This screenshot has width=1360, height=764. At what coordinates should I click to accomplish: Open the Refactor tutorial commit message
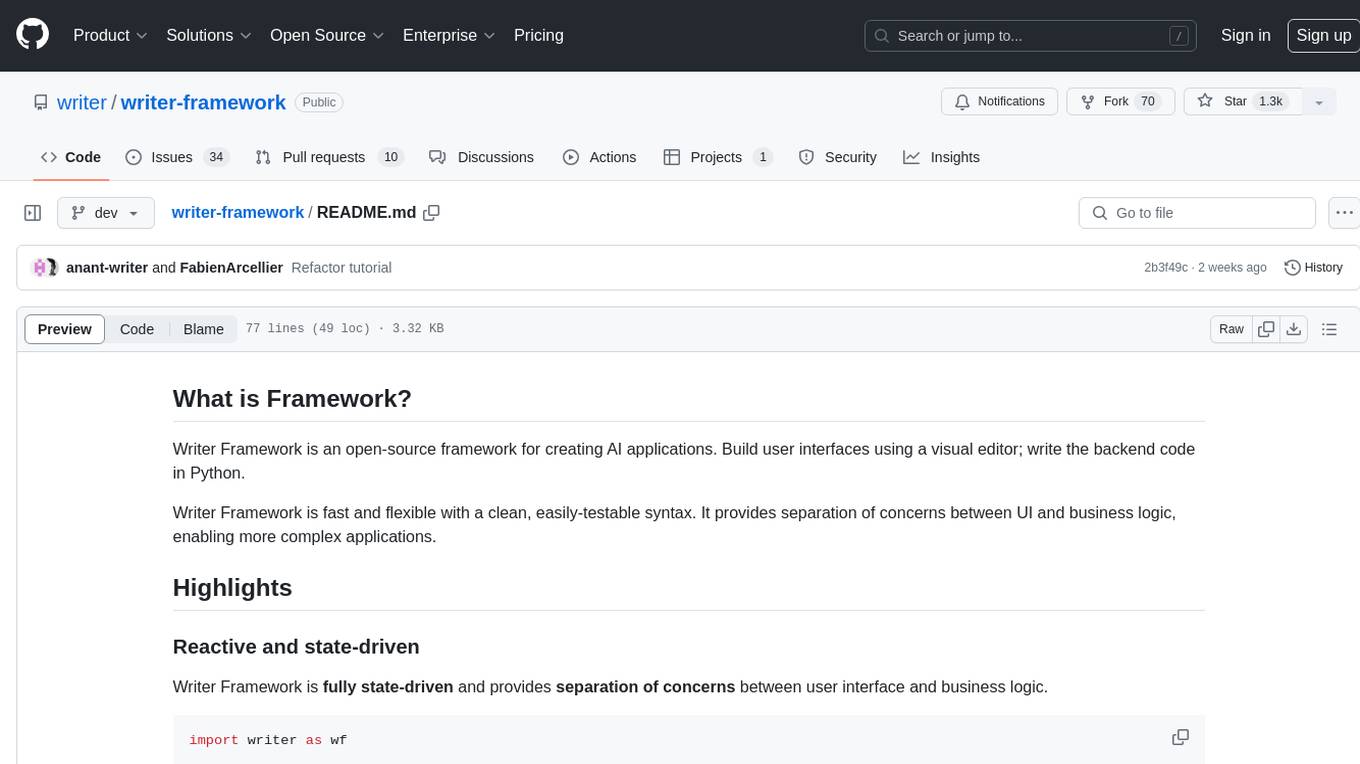point(341,268)
